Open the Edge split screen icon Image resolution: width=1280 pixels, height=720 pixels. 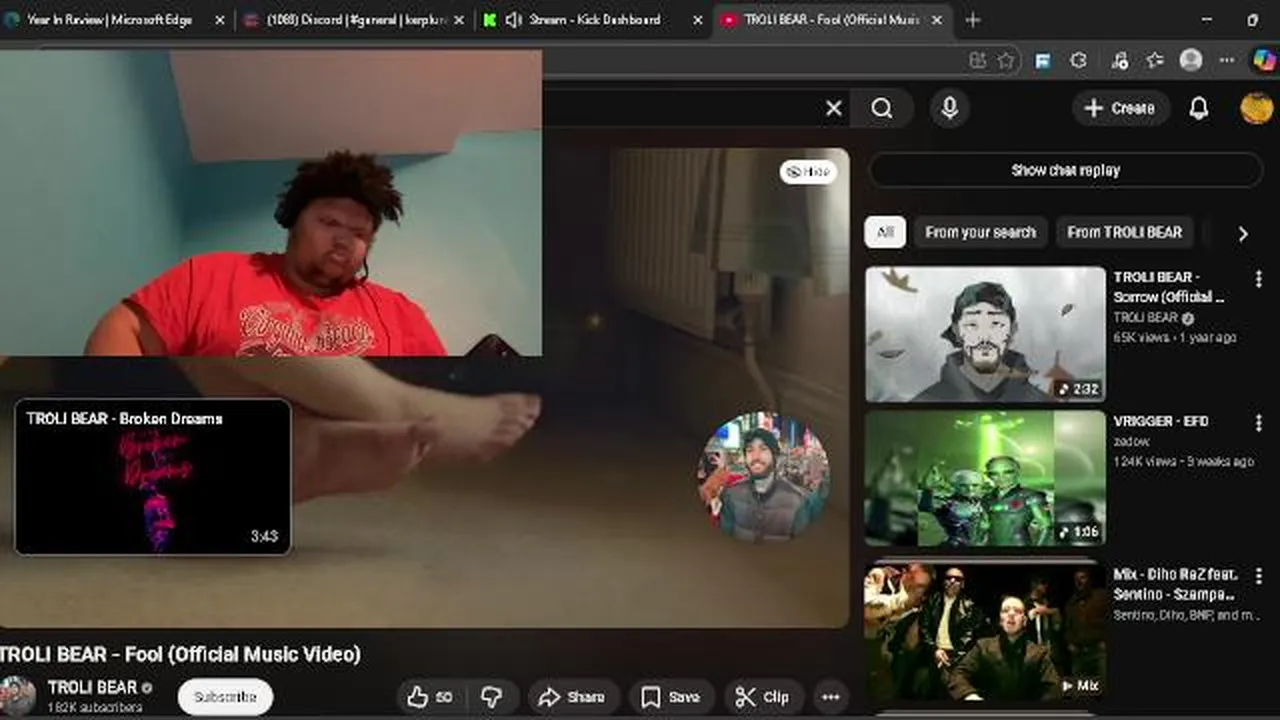pos(978,60)
